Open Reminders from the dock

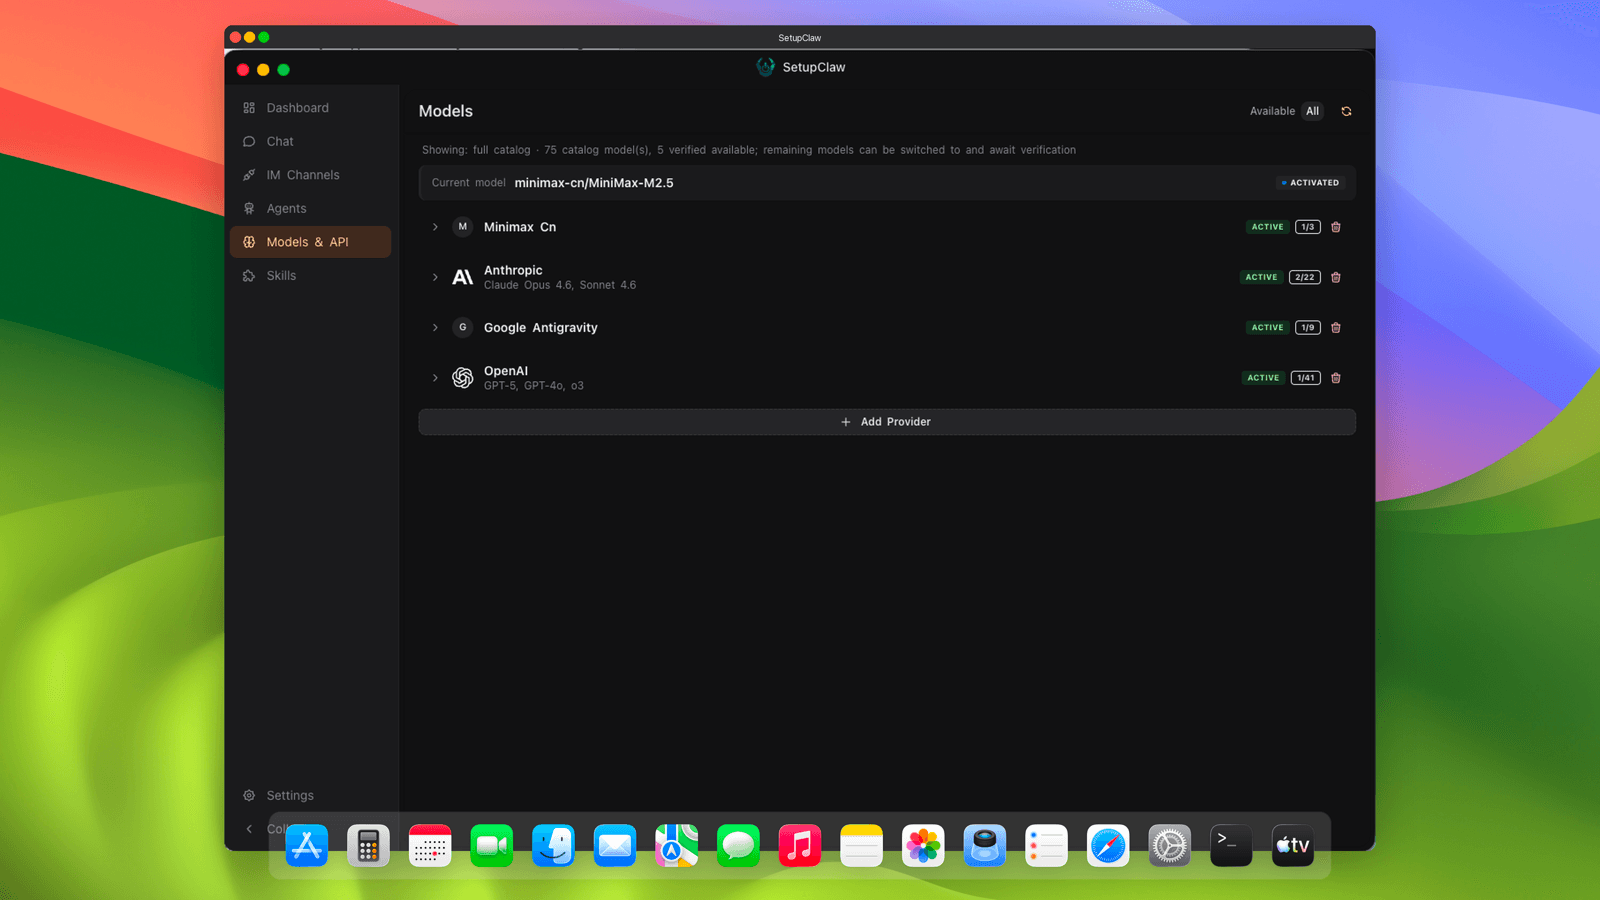(x=1047, y=846)
